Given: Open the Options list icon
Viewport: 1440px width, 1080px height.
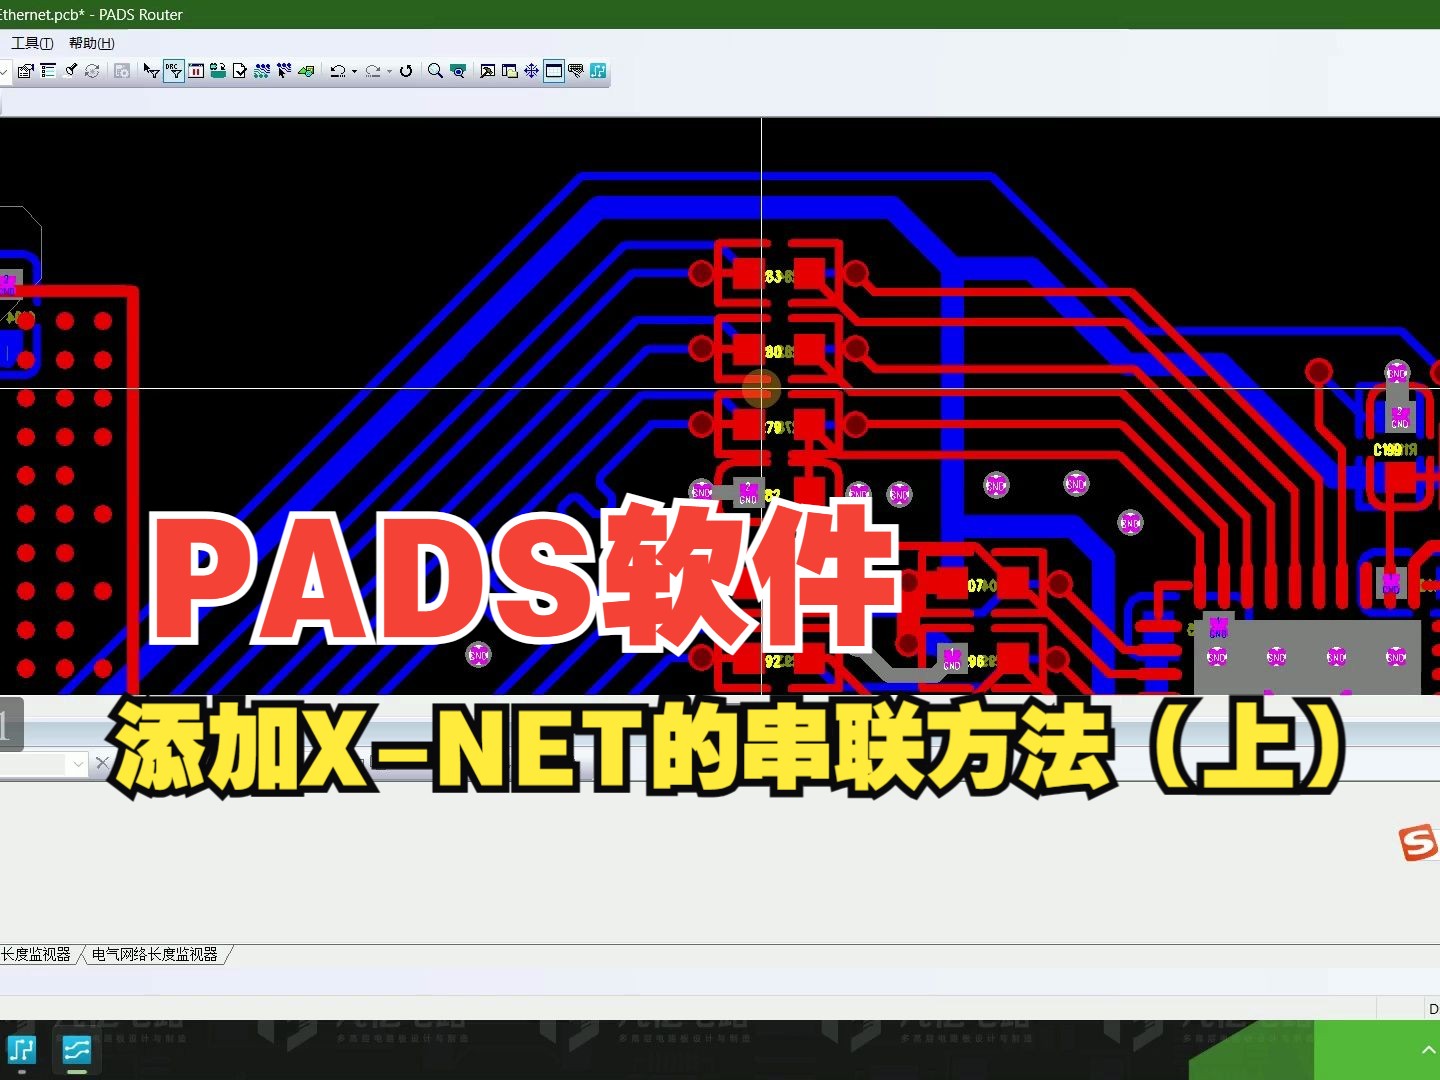Looking at the screenshot, I should pyautogui.click(x=48, y=71).
